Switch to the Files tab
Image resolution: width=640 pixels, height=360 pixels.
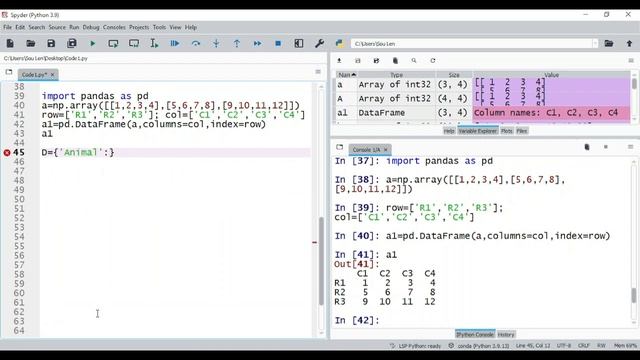[x=522, y=131]
